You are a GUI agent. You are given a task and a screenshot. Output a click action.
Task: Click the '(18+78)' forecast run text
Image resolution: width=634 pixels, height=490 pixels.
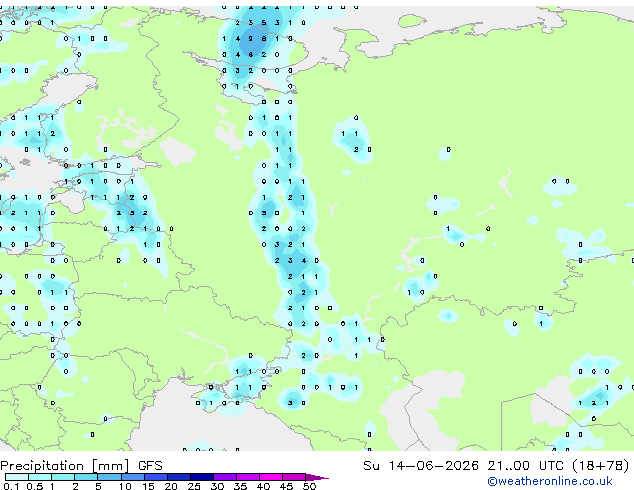[x=600, y=466]
